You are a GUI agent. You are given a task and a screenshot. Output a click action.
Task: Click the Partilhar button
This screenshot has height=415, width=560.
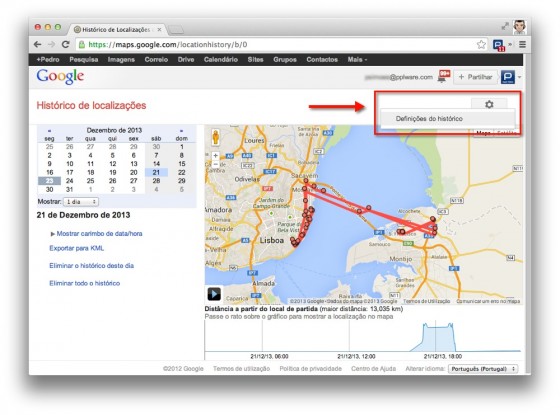475,77
